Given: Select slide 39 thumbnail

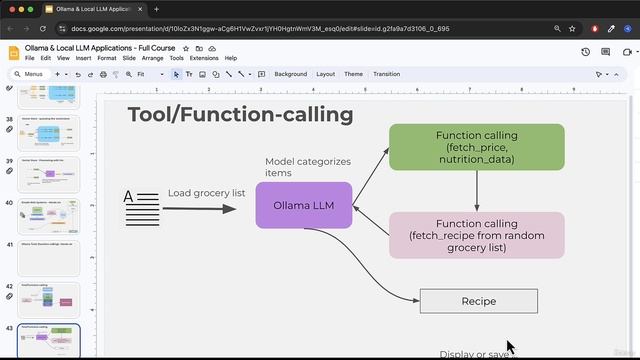Looking at the screenshot, I should click(49, 175).
